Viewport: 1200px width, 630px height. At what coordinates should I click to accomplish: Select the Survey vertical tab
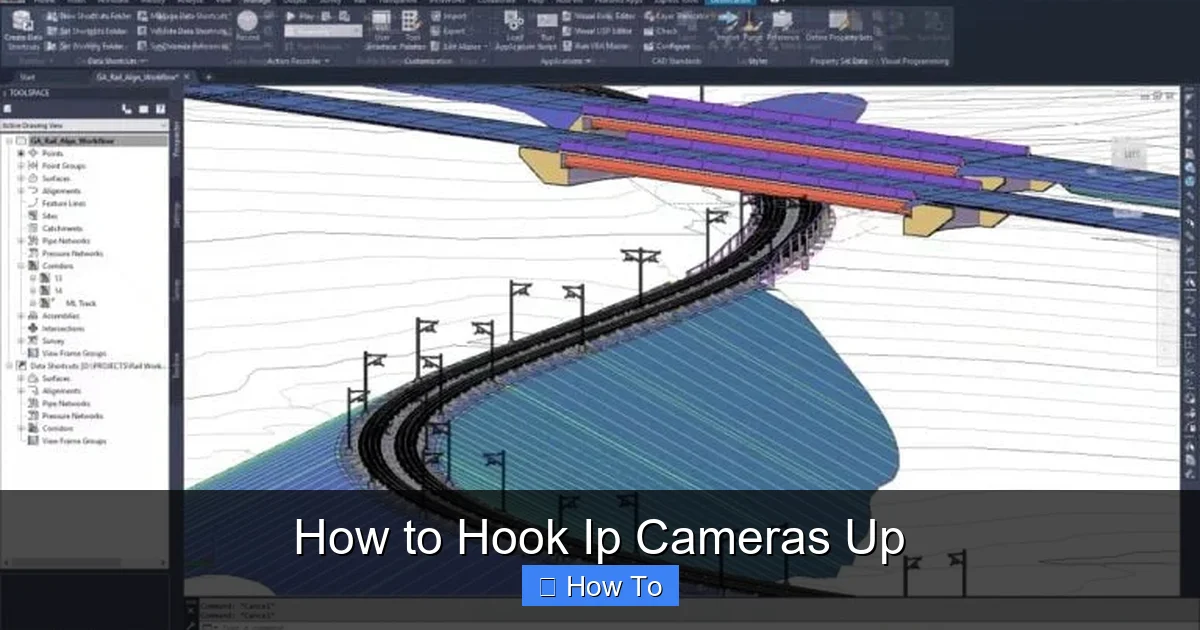pyautogui.click(x=176, y=288)
